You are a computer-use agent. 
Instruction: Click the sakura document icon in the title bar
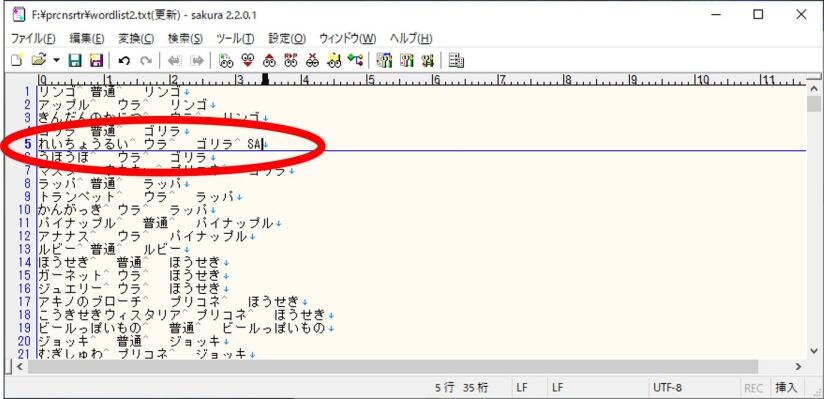[18, 15]
